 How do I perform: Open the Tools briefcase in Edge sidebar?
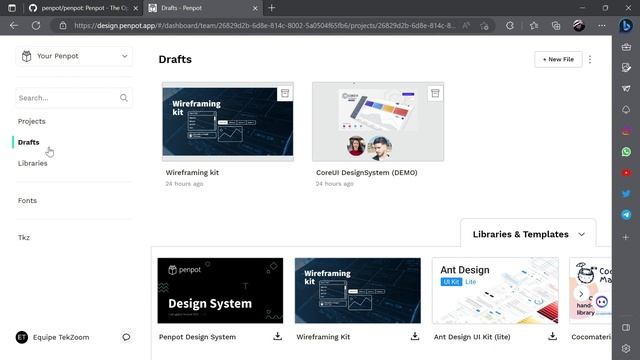(x=626, y=47)
